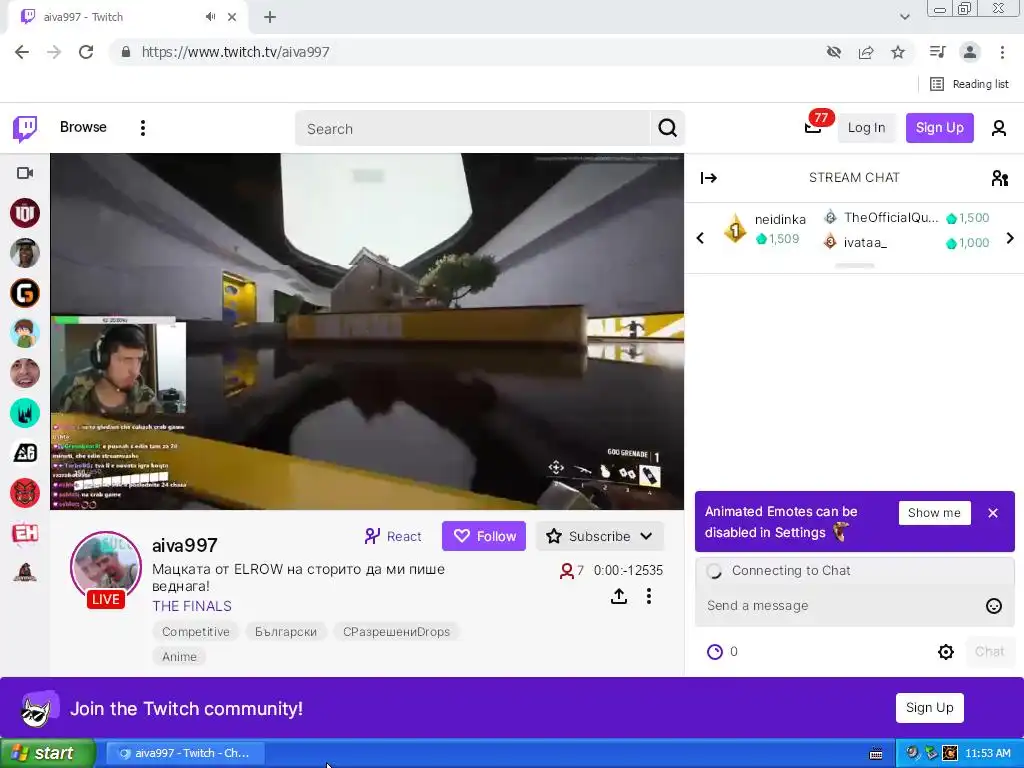Open the Reading list
Viewport: 1024px width, 768px height.
[969, 84]
